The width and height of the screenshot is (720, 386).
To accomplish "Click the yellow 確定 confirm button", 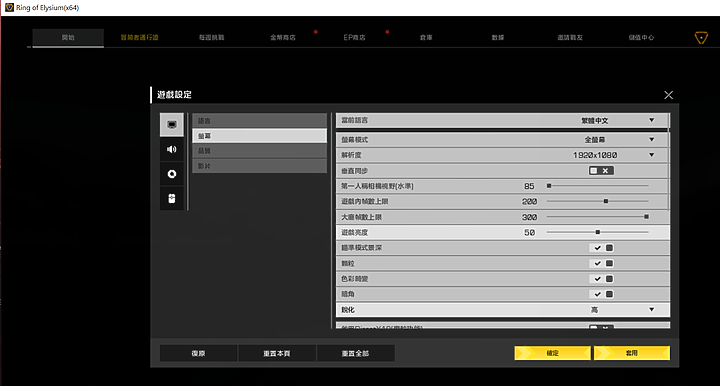I will coord(552,353).
